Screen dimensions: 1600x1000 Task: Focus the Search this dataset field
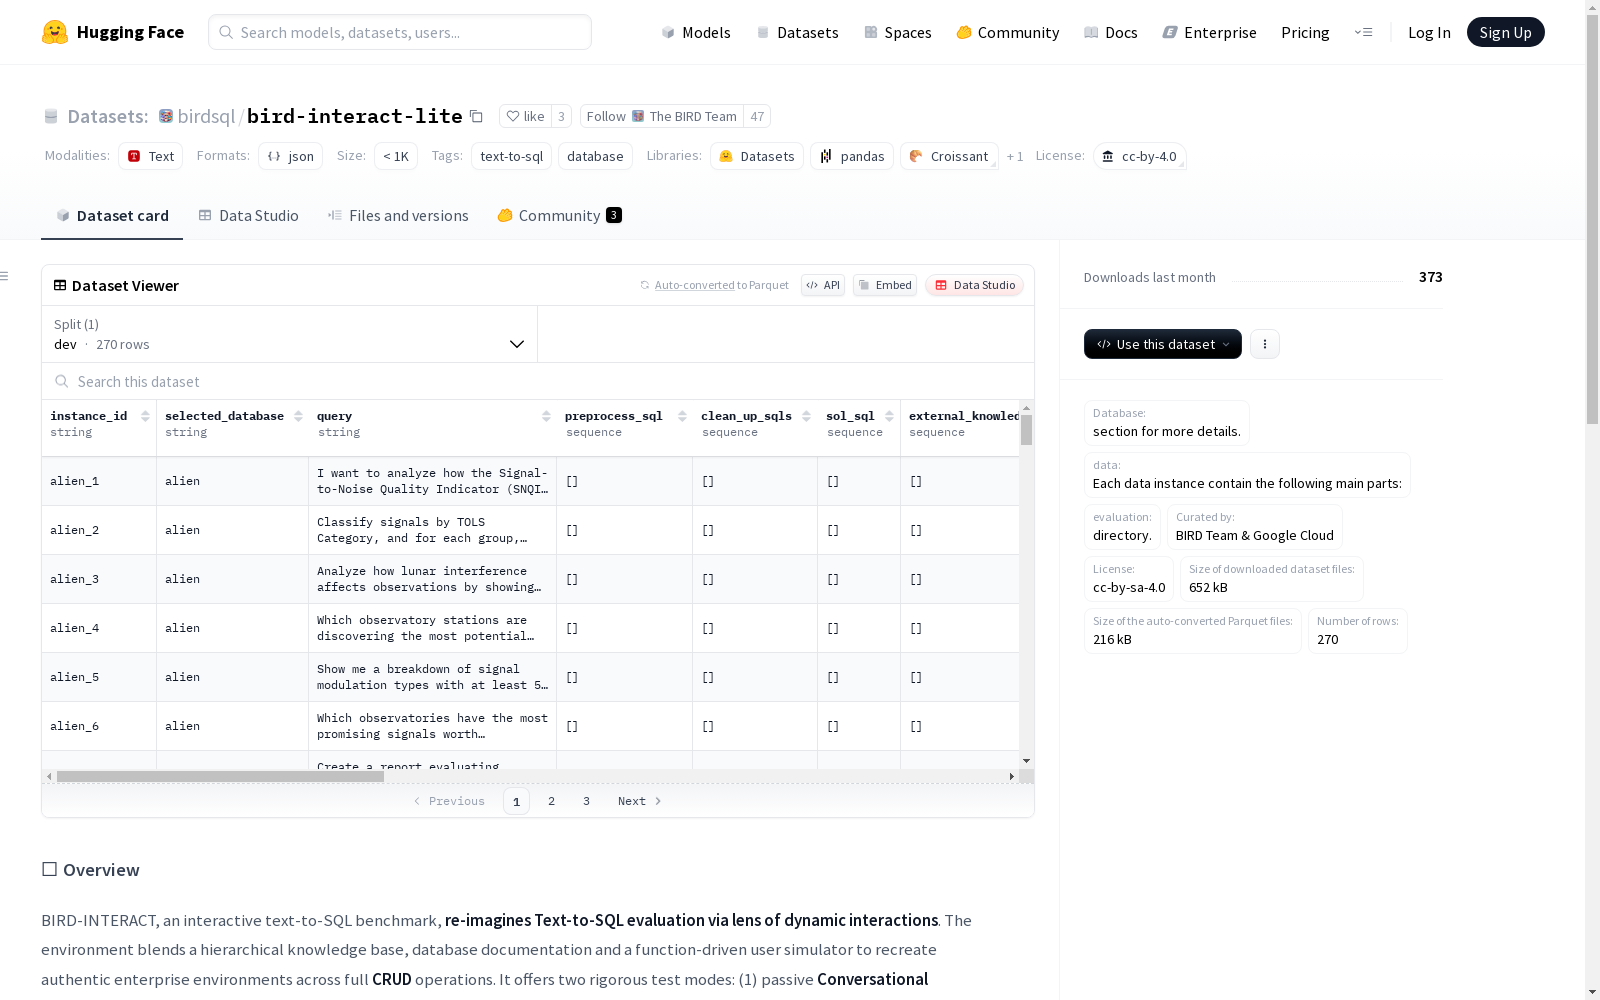[x=538, y=381]
